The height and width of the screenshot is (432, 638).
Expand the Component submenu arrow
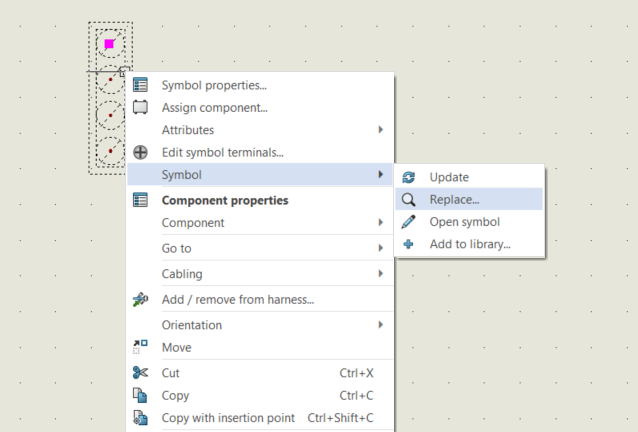381,223
